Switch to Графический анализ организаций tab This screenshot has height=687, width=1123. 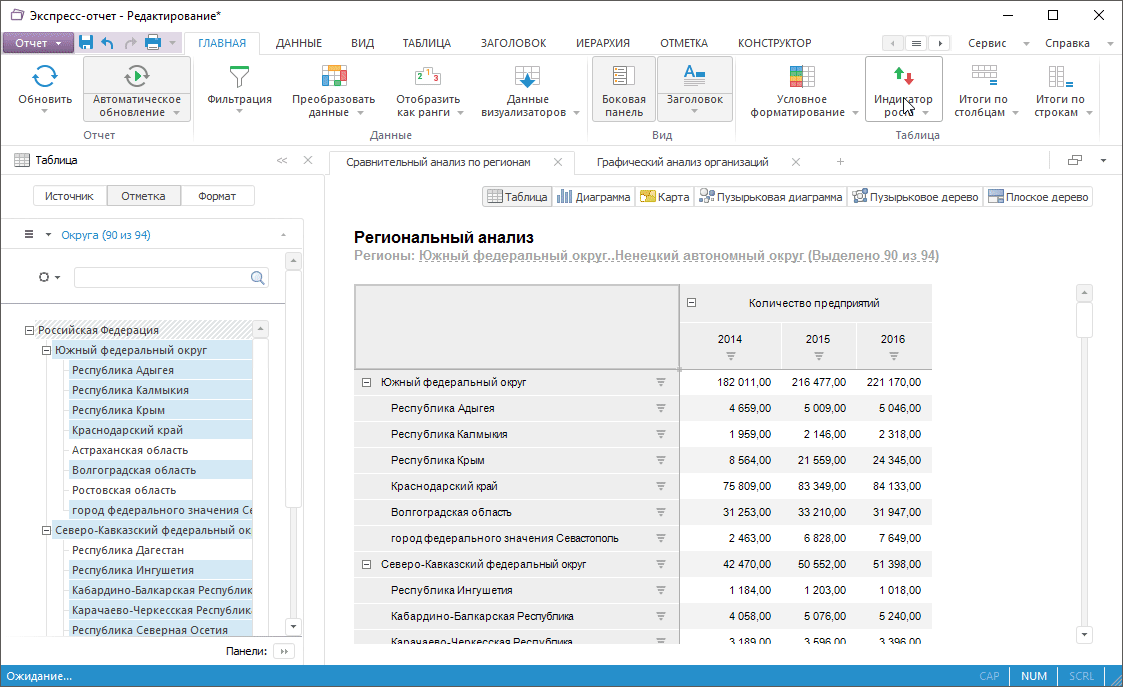(x=682, y=162)
